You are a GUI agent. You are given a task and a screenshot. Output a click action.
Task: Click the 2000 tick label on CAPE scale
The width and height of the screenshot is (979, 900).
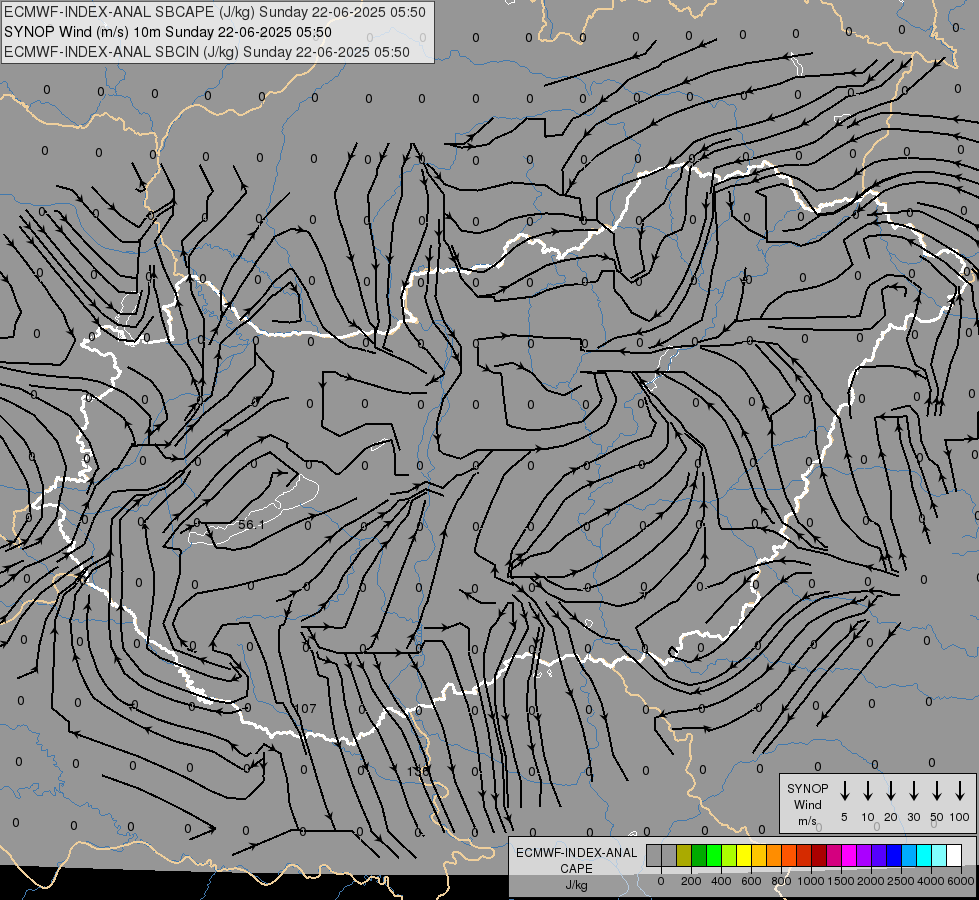coord(870,881)
